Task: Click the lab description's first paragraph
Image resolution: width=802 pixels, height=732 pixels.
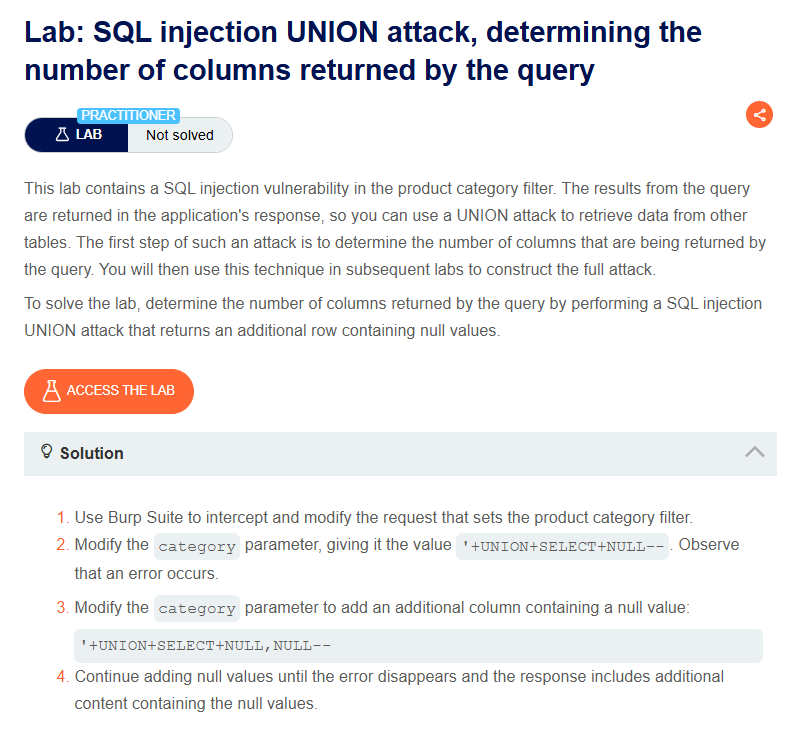Action: click(x=395, y=229)
